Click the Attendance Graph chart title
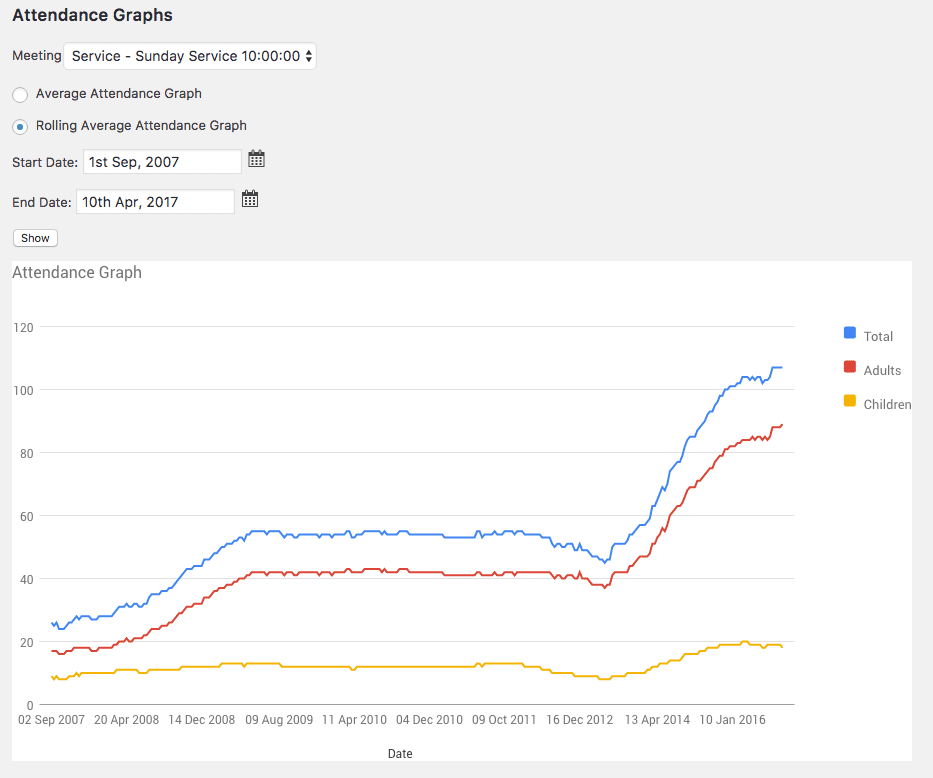933x778 pixels. pos(77,272)
